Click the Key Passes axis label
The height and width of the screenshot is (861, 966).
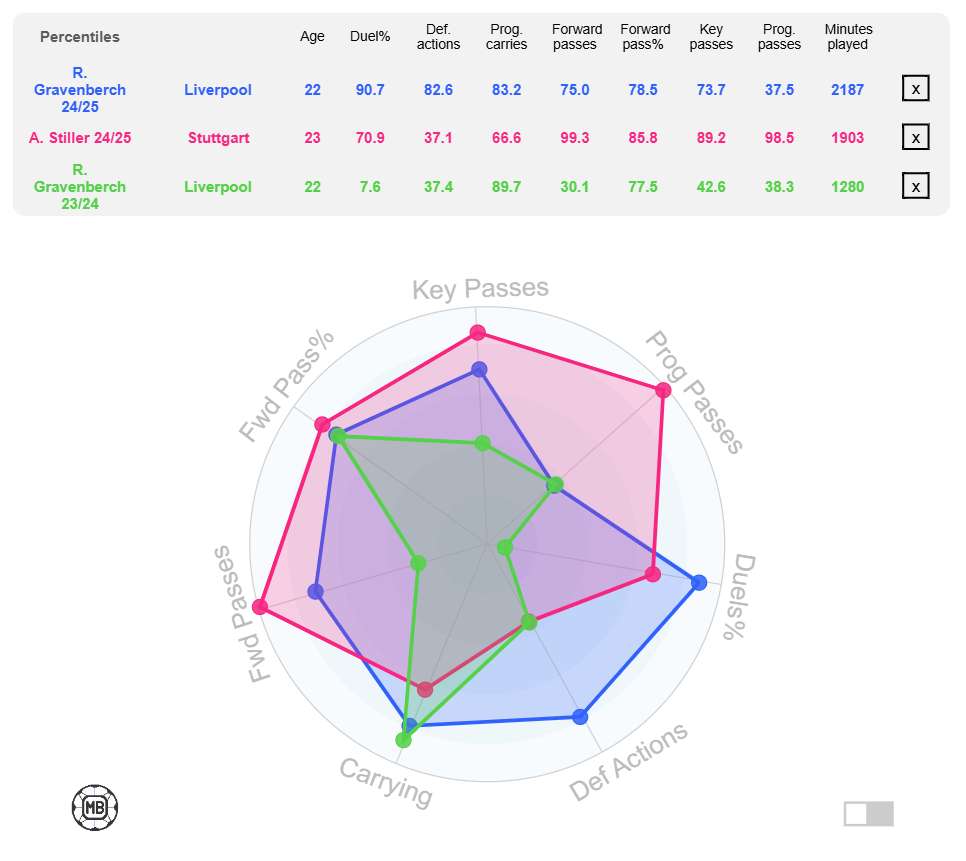(481, 288)
